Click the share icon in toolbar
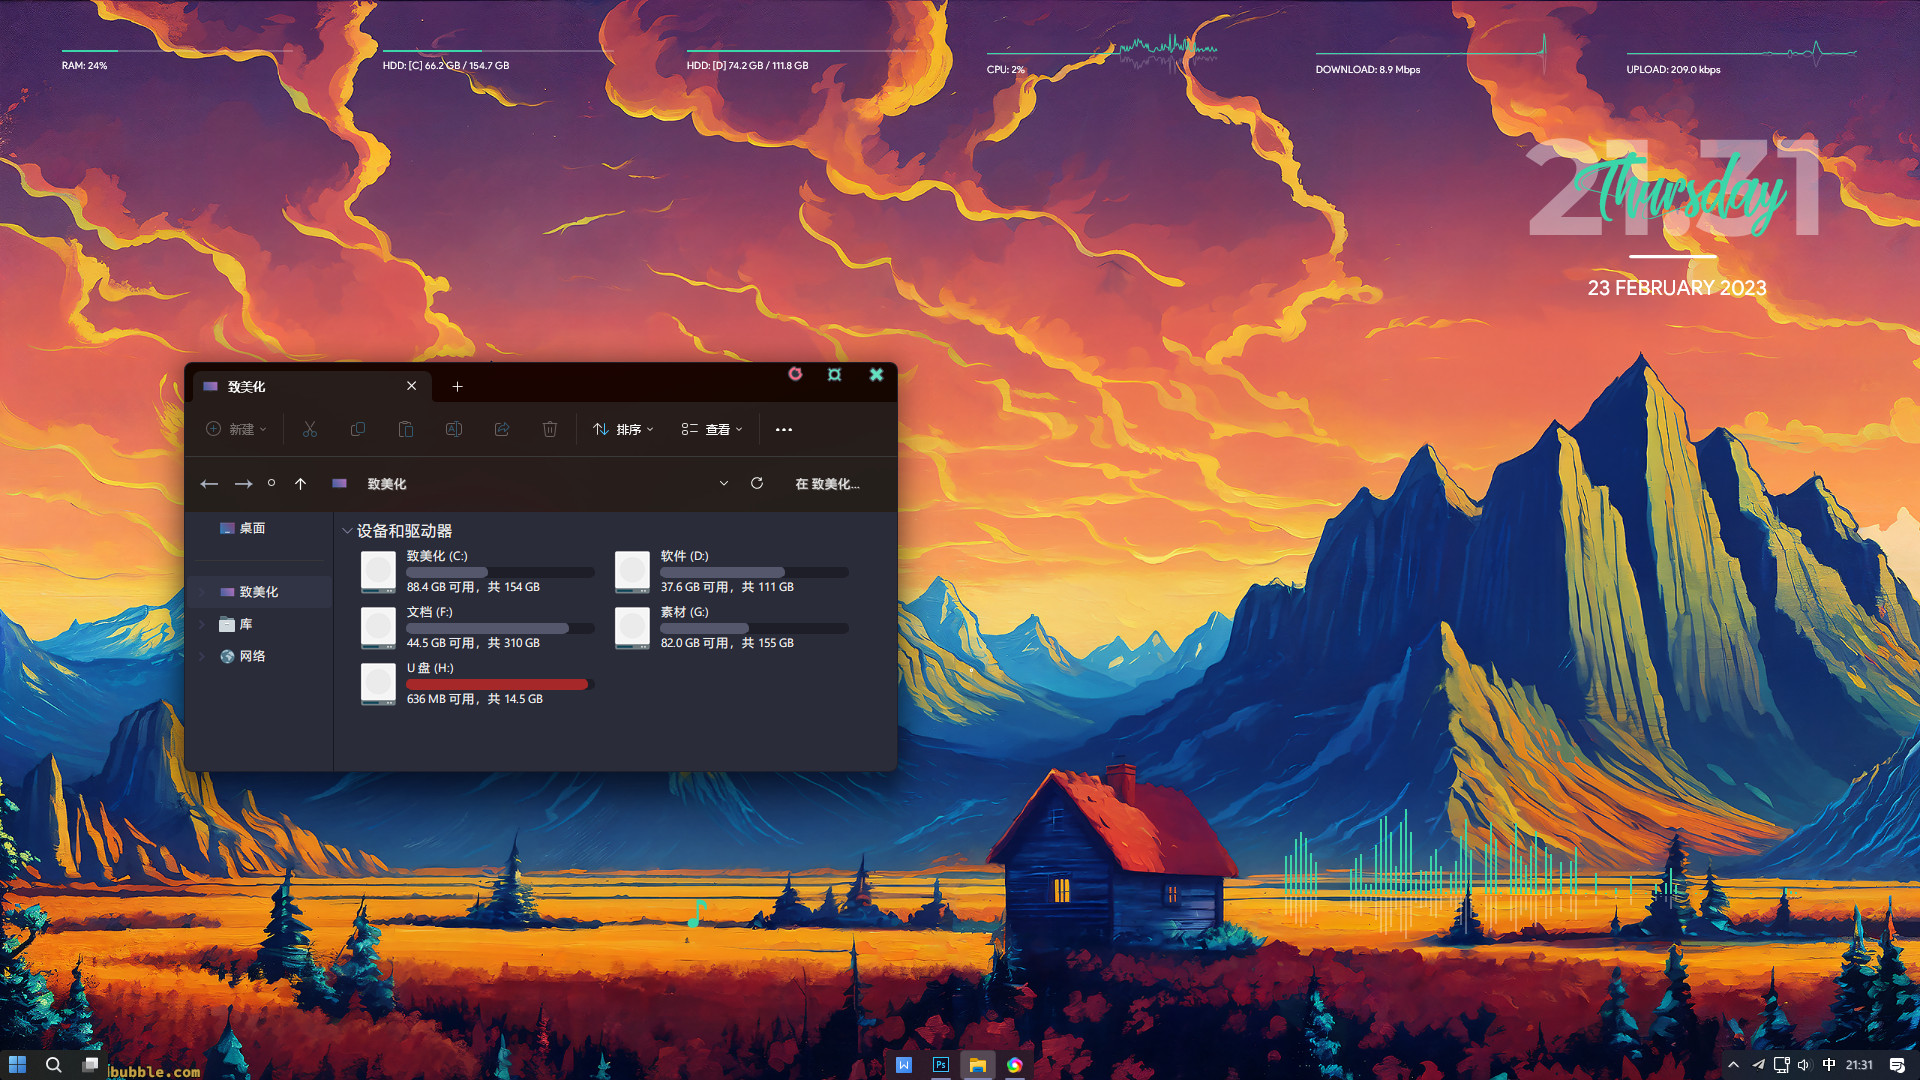 (502, 429)
